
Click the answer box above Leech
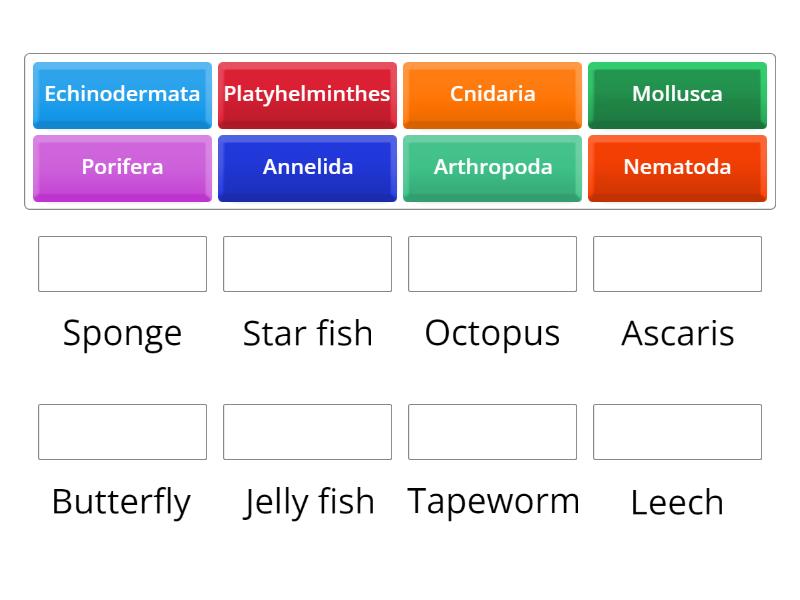coord(677,432)
